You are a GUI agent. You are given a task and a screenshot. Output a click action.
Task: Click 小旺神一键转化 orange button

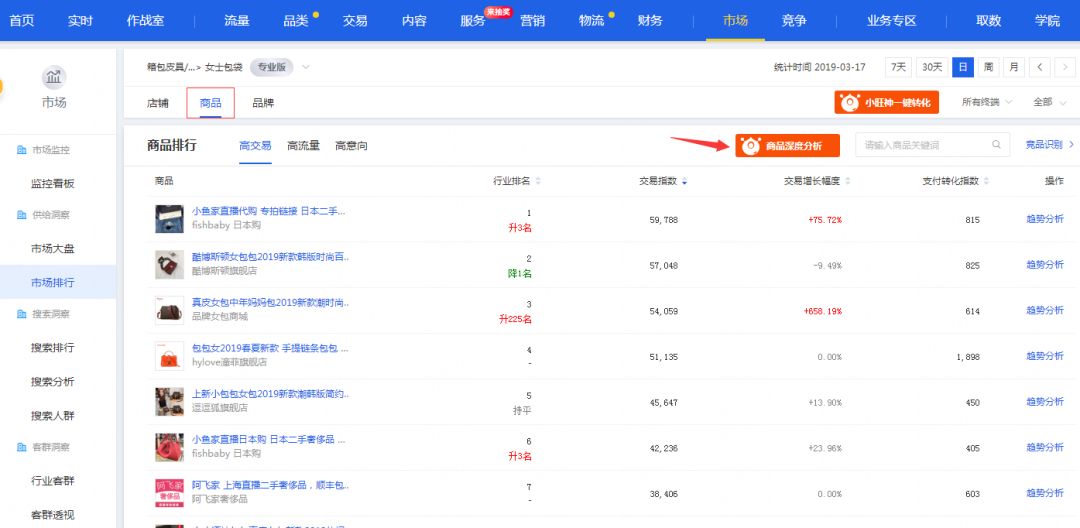coord(886,103)
